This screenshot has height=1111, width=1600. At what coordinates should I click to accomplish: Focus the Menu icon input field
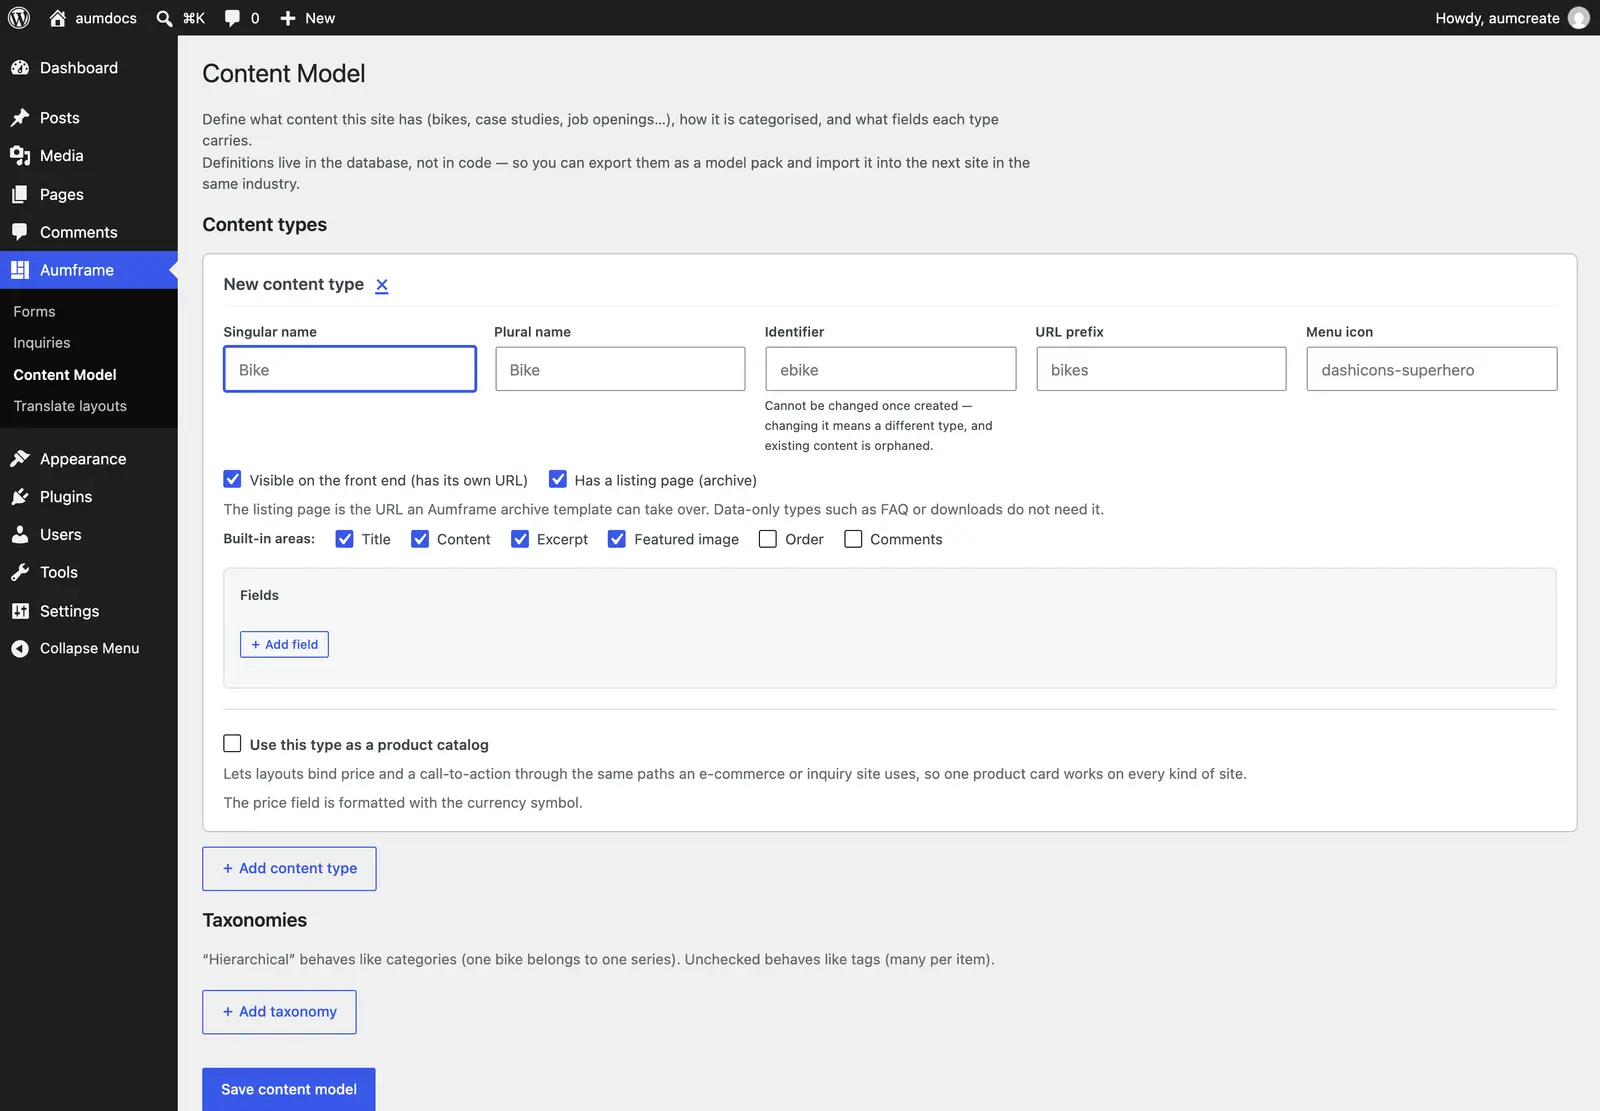pyautogui.click(x=1432, y=369)
